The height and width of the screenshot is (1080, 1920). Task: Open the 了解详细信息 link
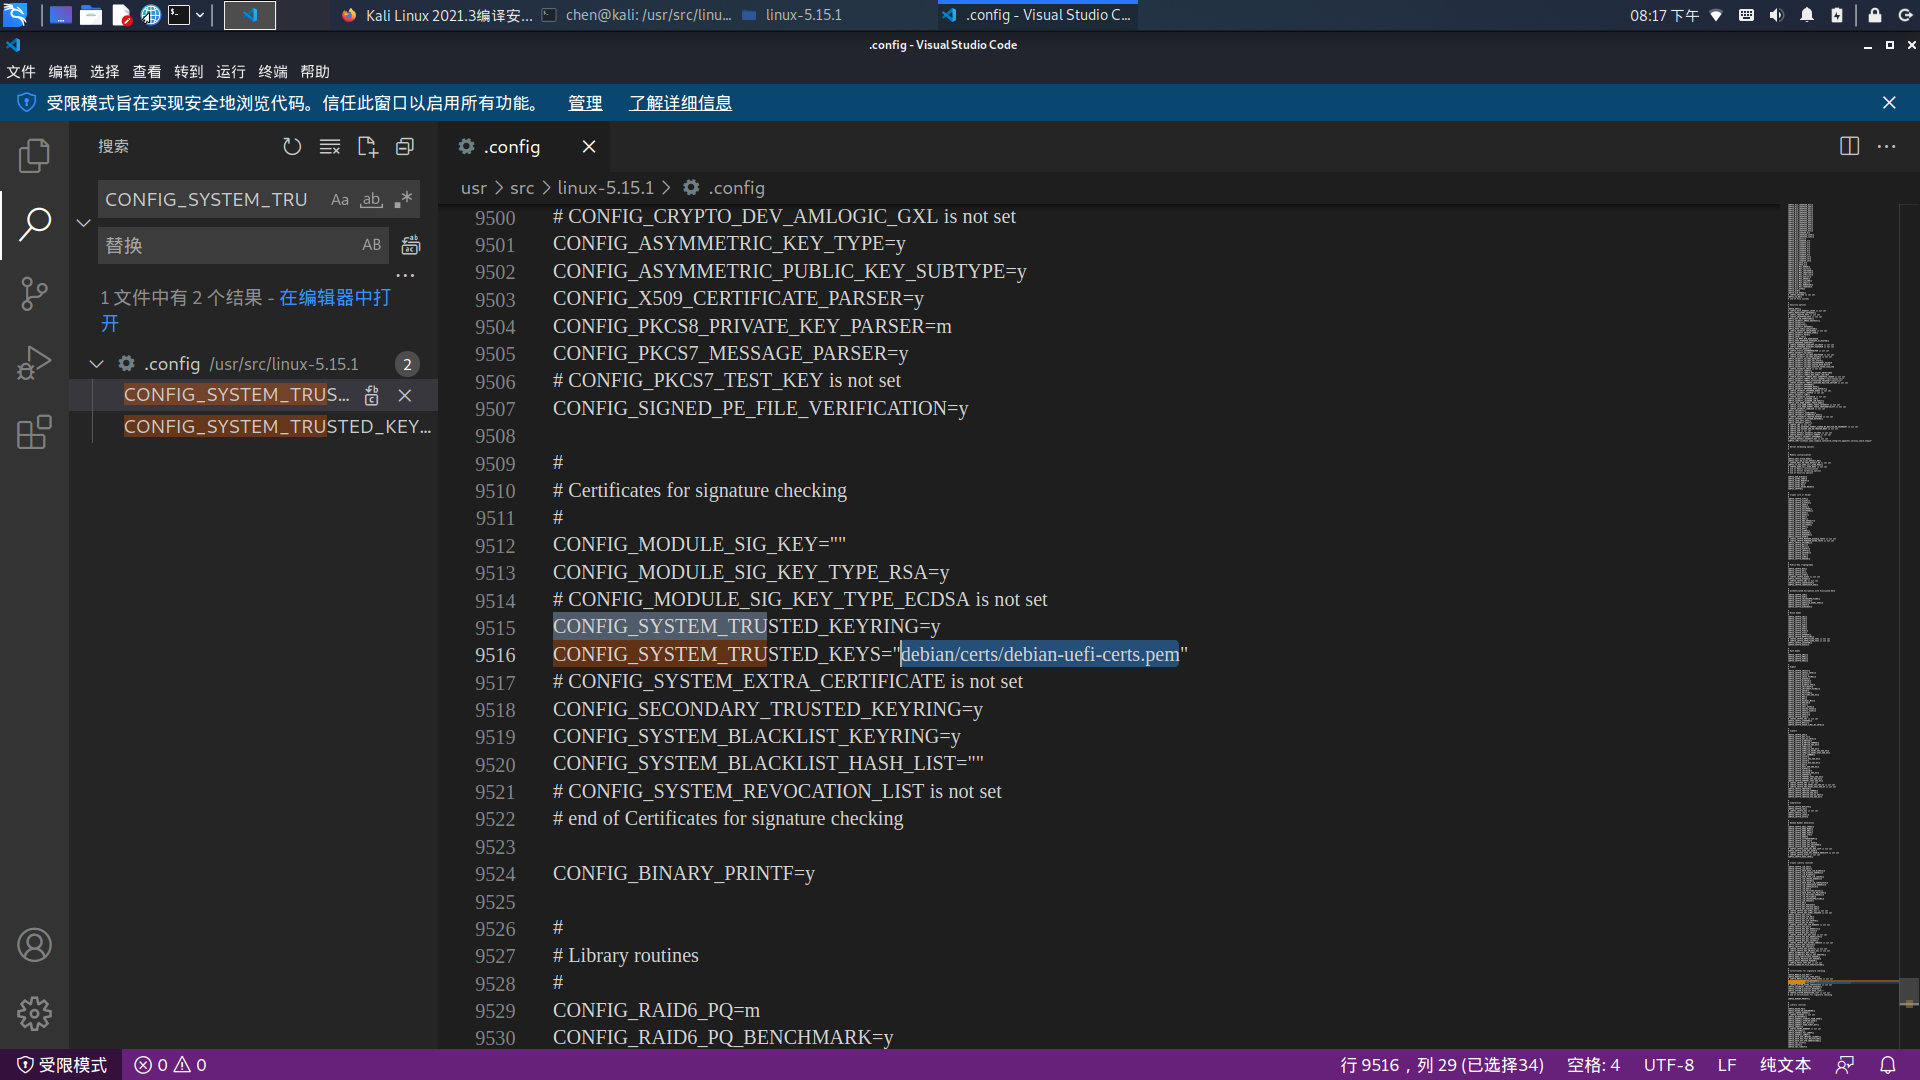coord(680,103)
